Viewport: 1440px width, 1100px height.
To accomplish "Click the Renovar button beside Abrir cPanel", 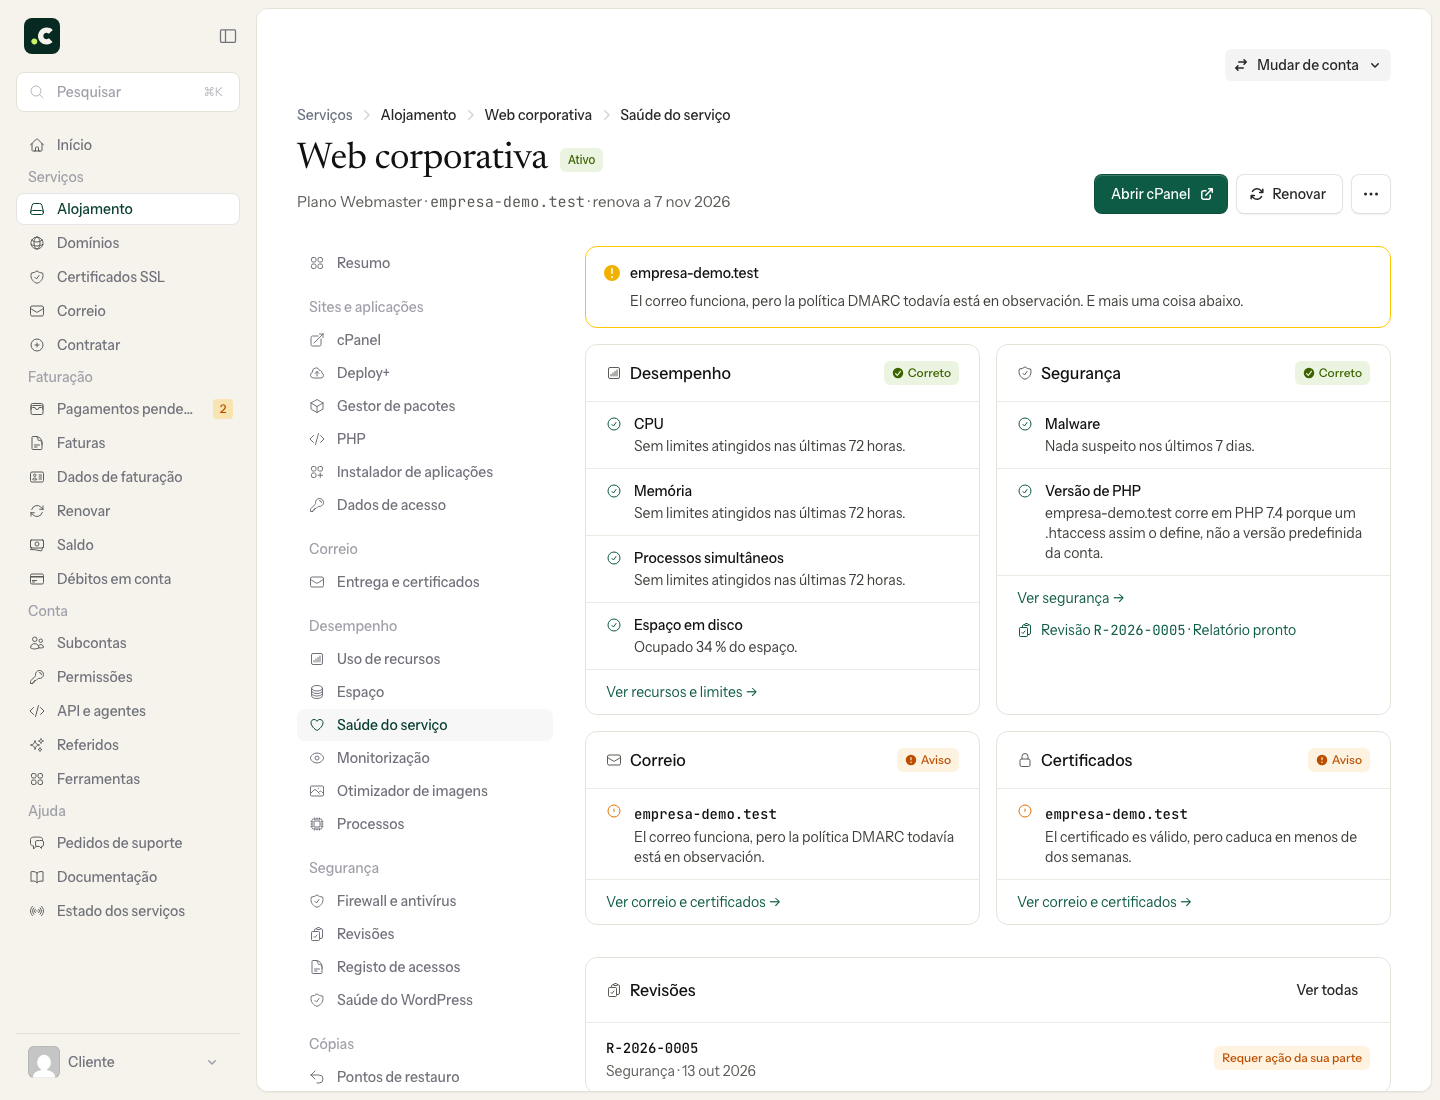I will tap(1289, 194).
